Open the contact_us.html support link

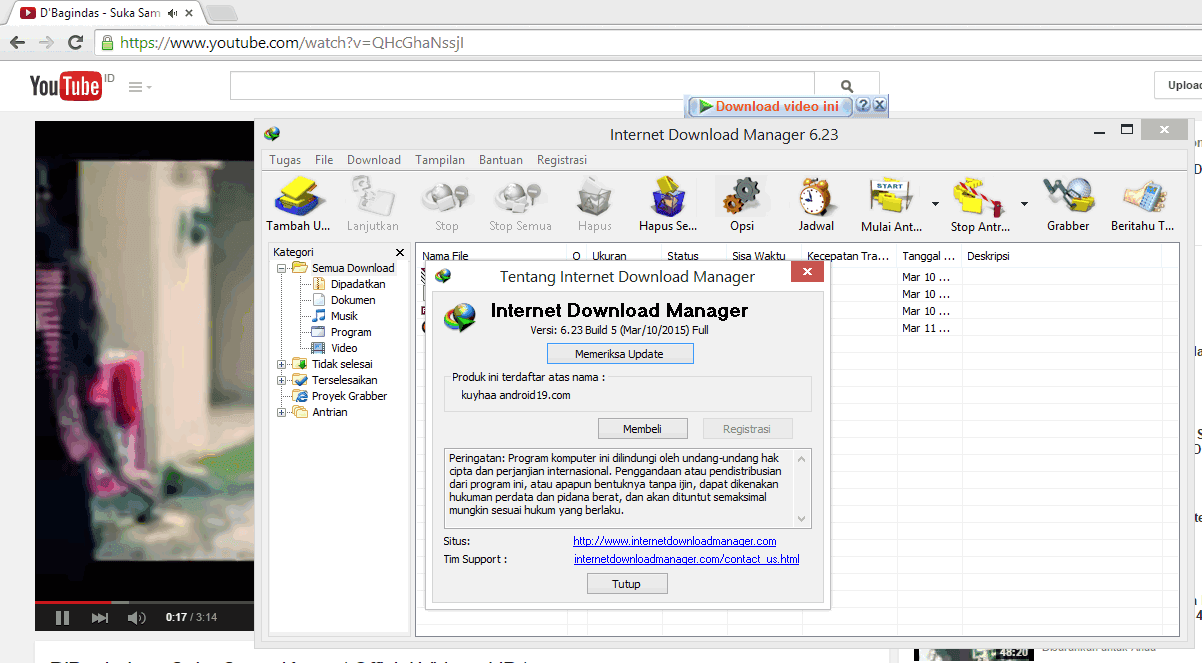point(686,559)
